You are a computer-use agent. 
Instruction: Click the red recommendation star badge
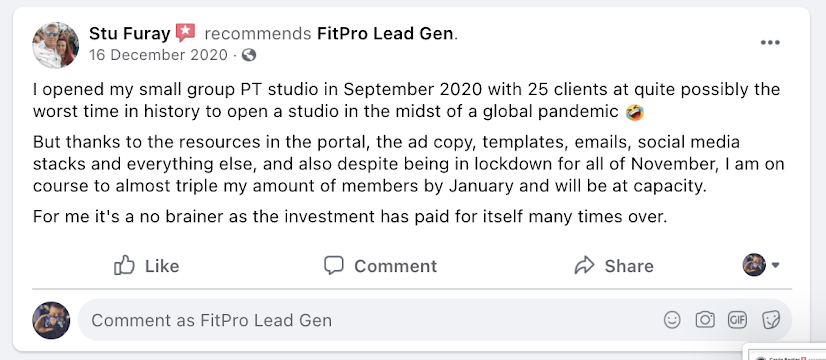[185, 33]
